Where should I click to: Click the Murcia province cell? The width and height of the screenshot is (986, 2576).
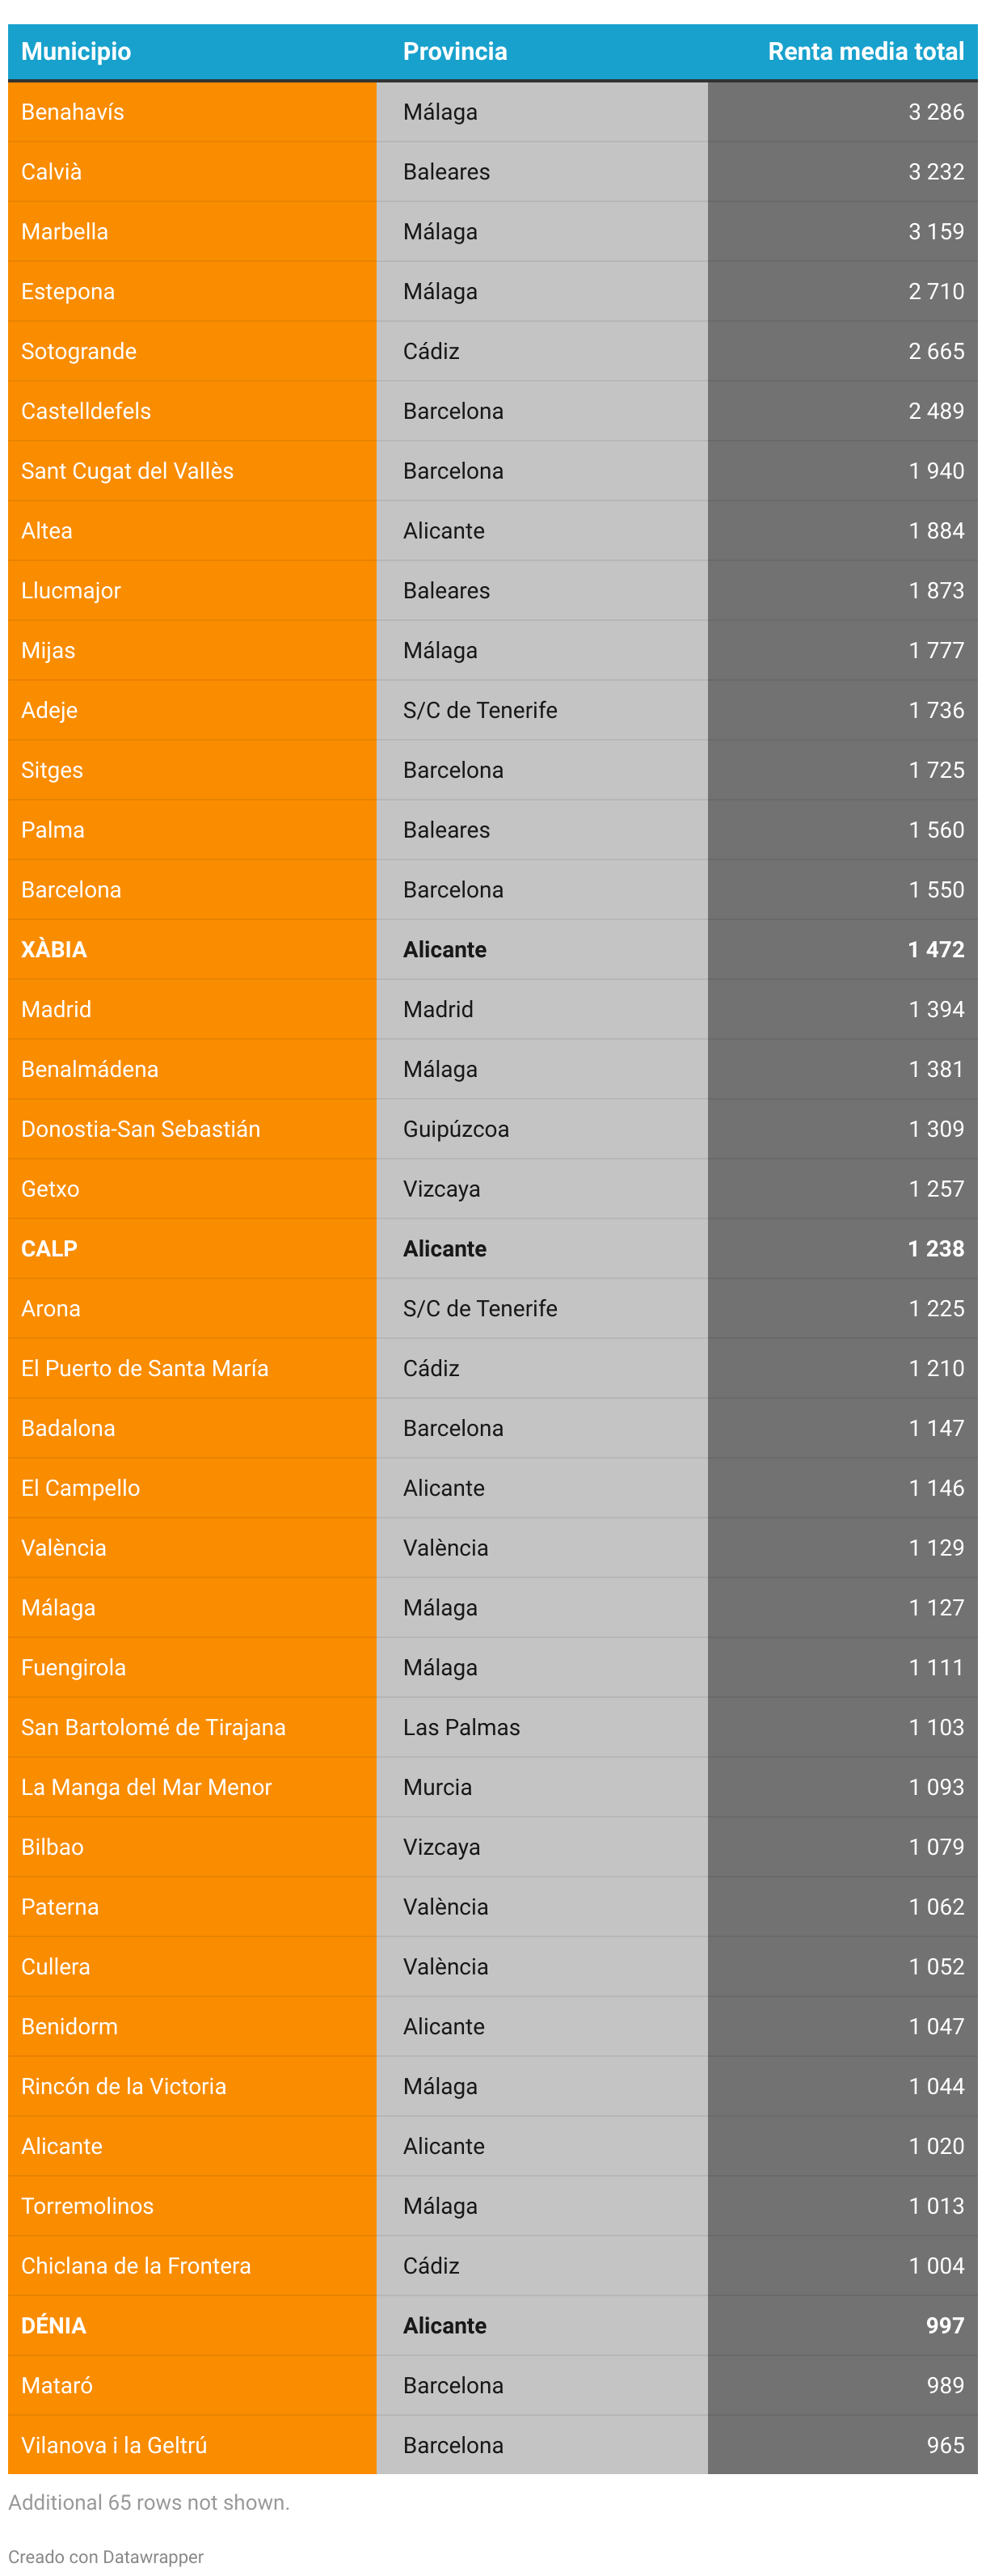point(437,1786)
